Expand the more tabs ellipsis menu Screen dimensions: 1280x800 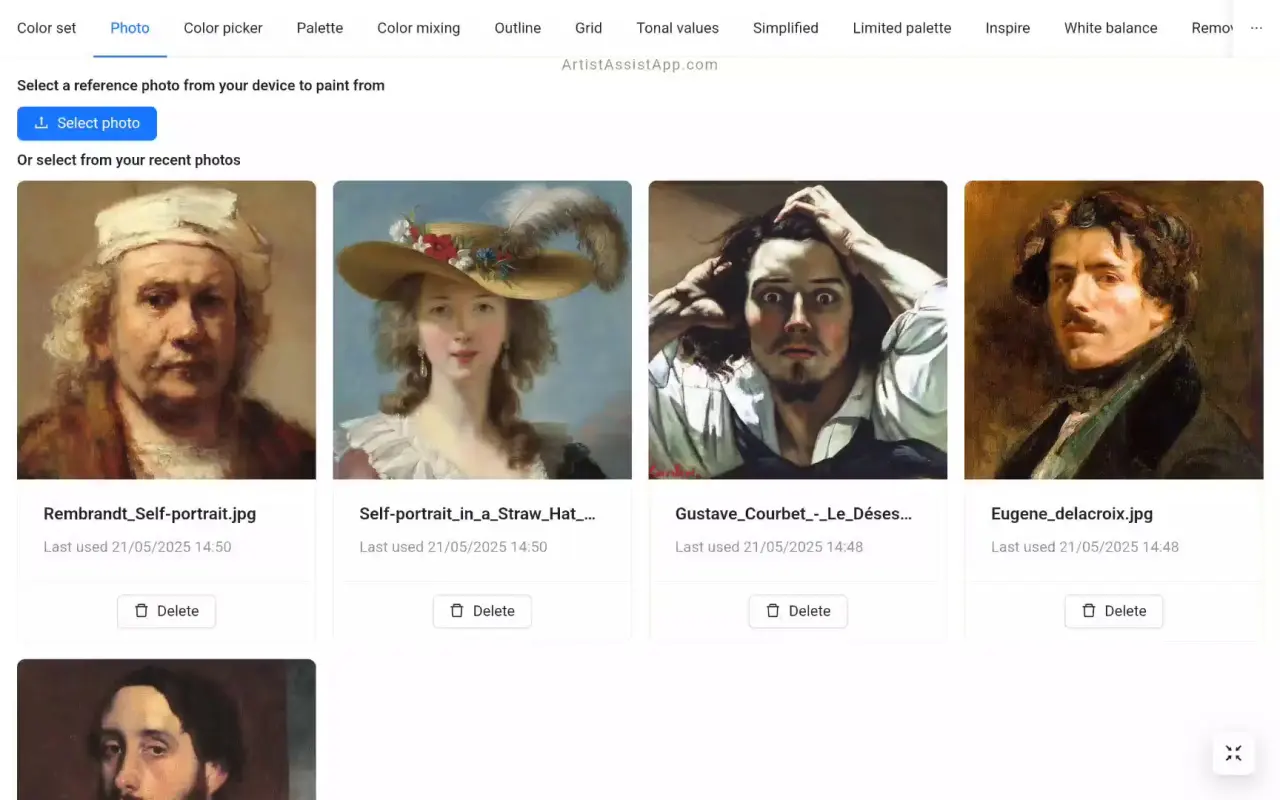tap(1257, 28)
